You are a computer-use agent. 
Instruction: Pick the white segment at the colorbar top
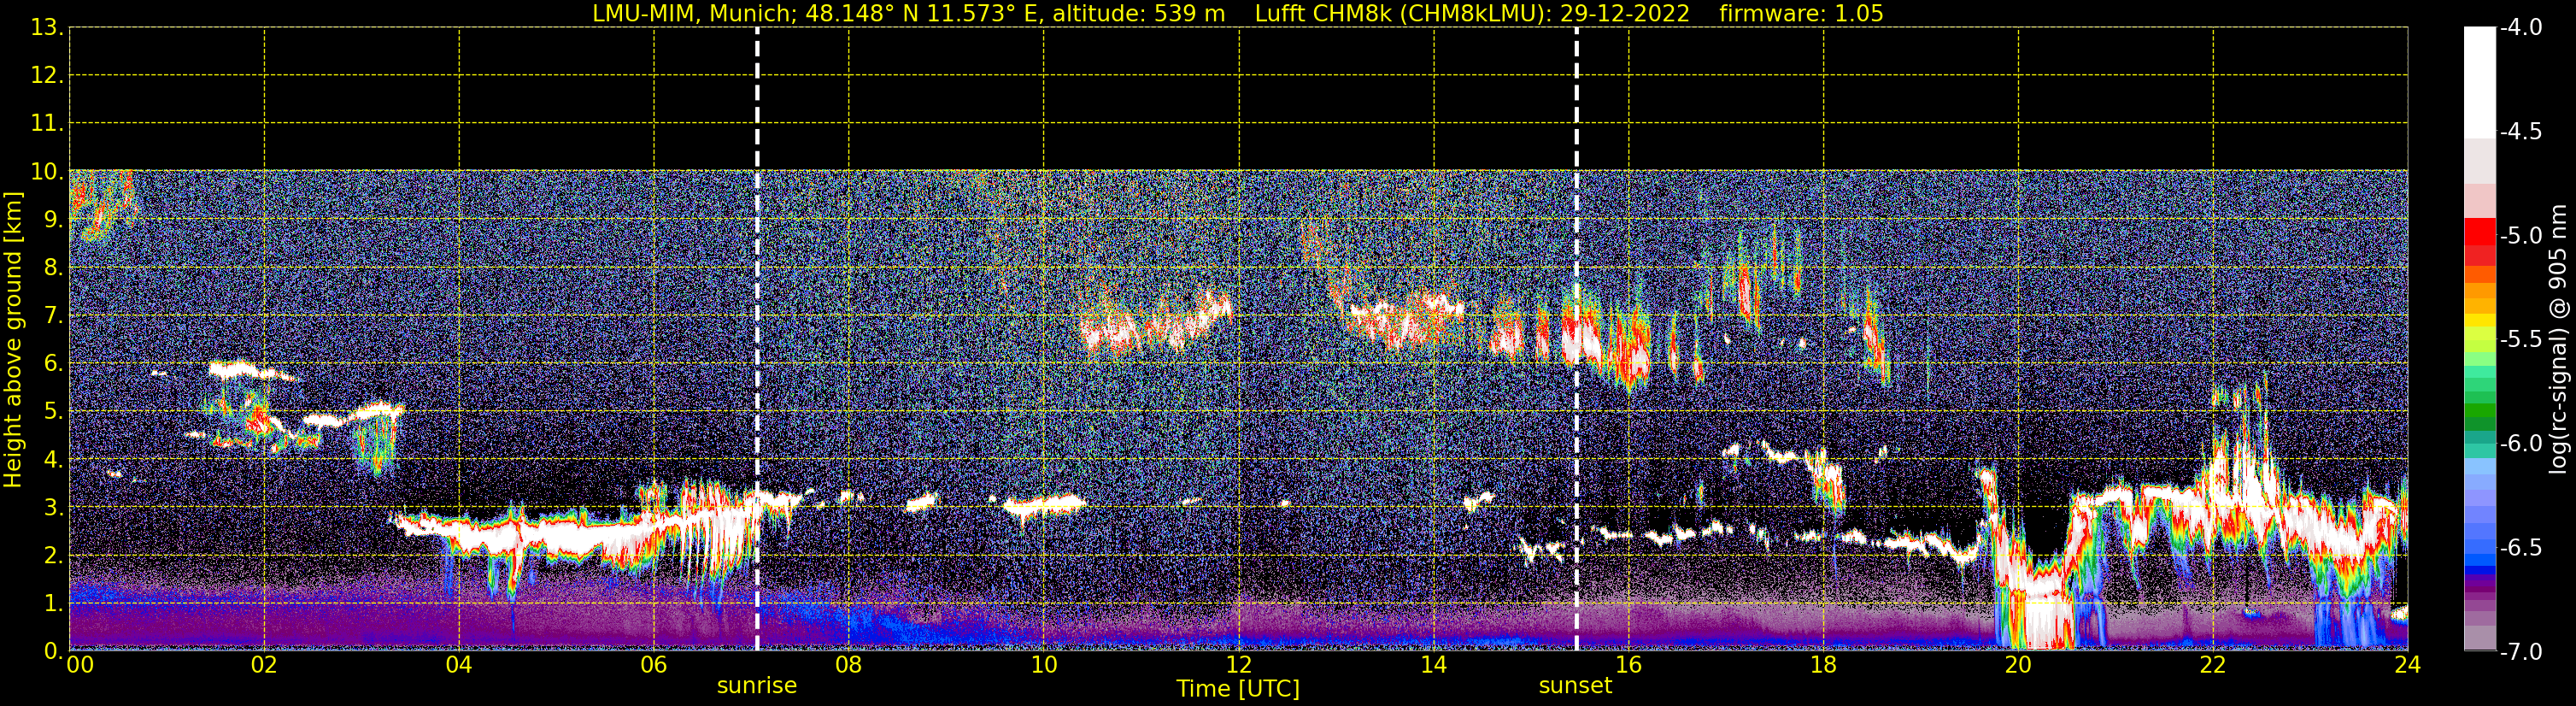tap(2479, 82)
